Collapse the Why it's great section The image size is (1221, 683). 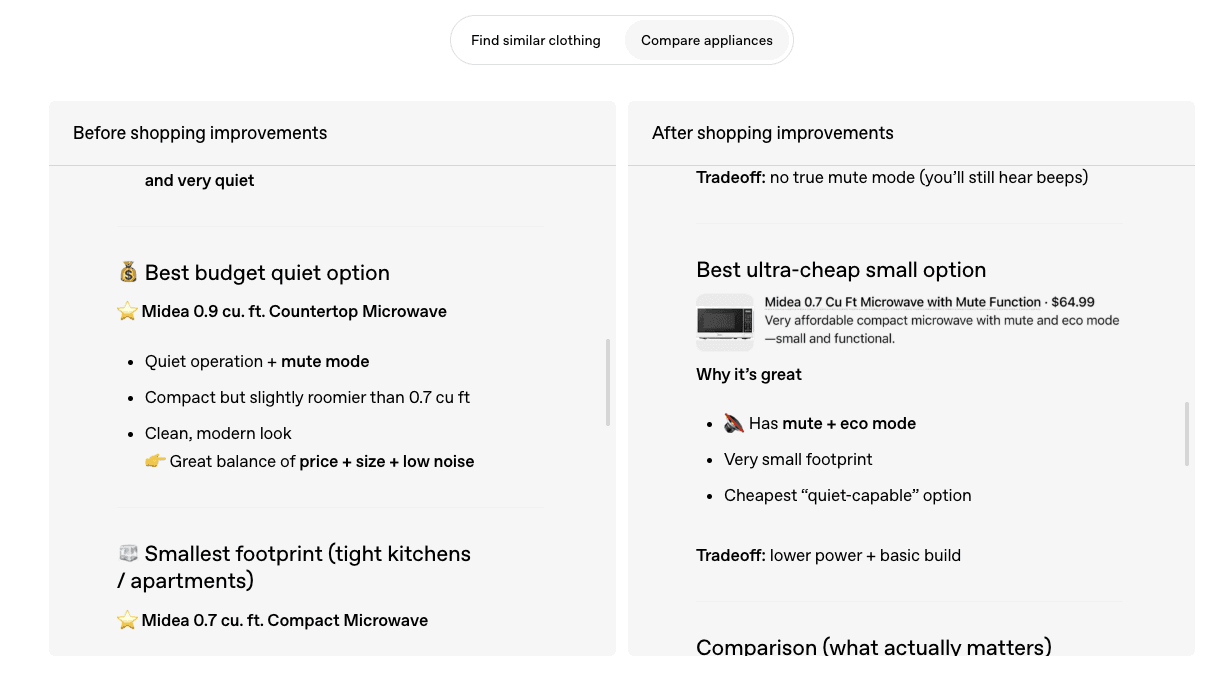748,374
